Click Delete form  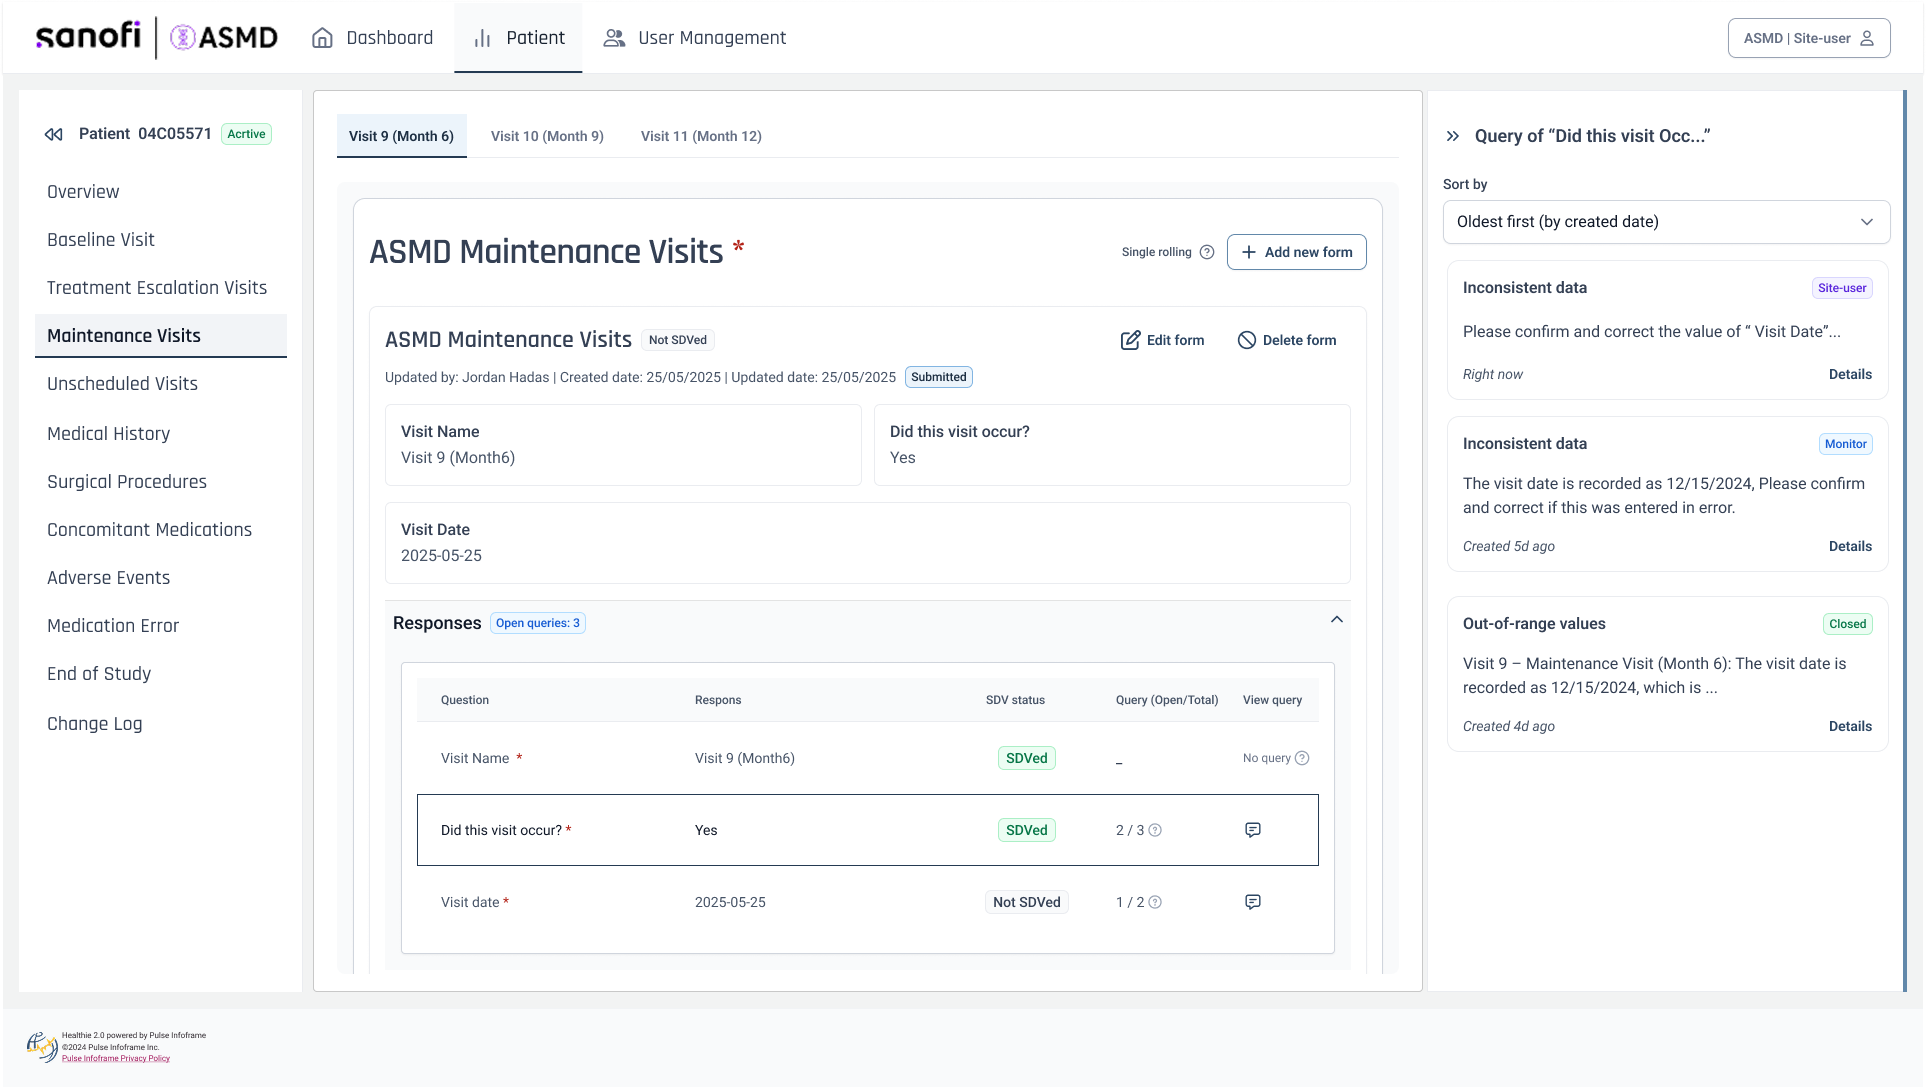tap(1286, 340)
